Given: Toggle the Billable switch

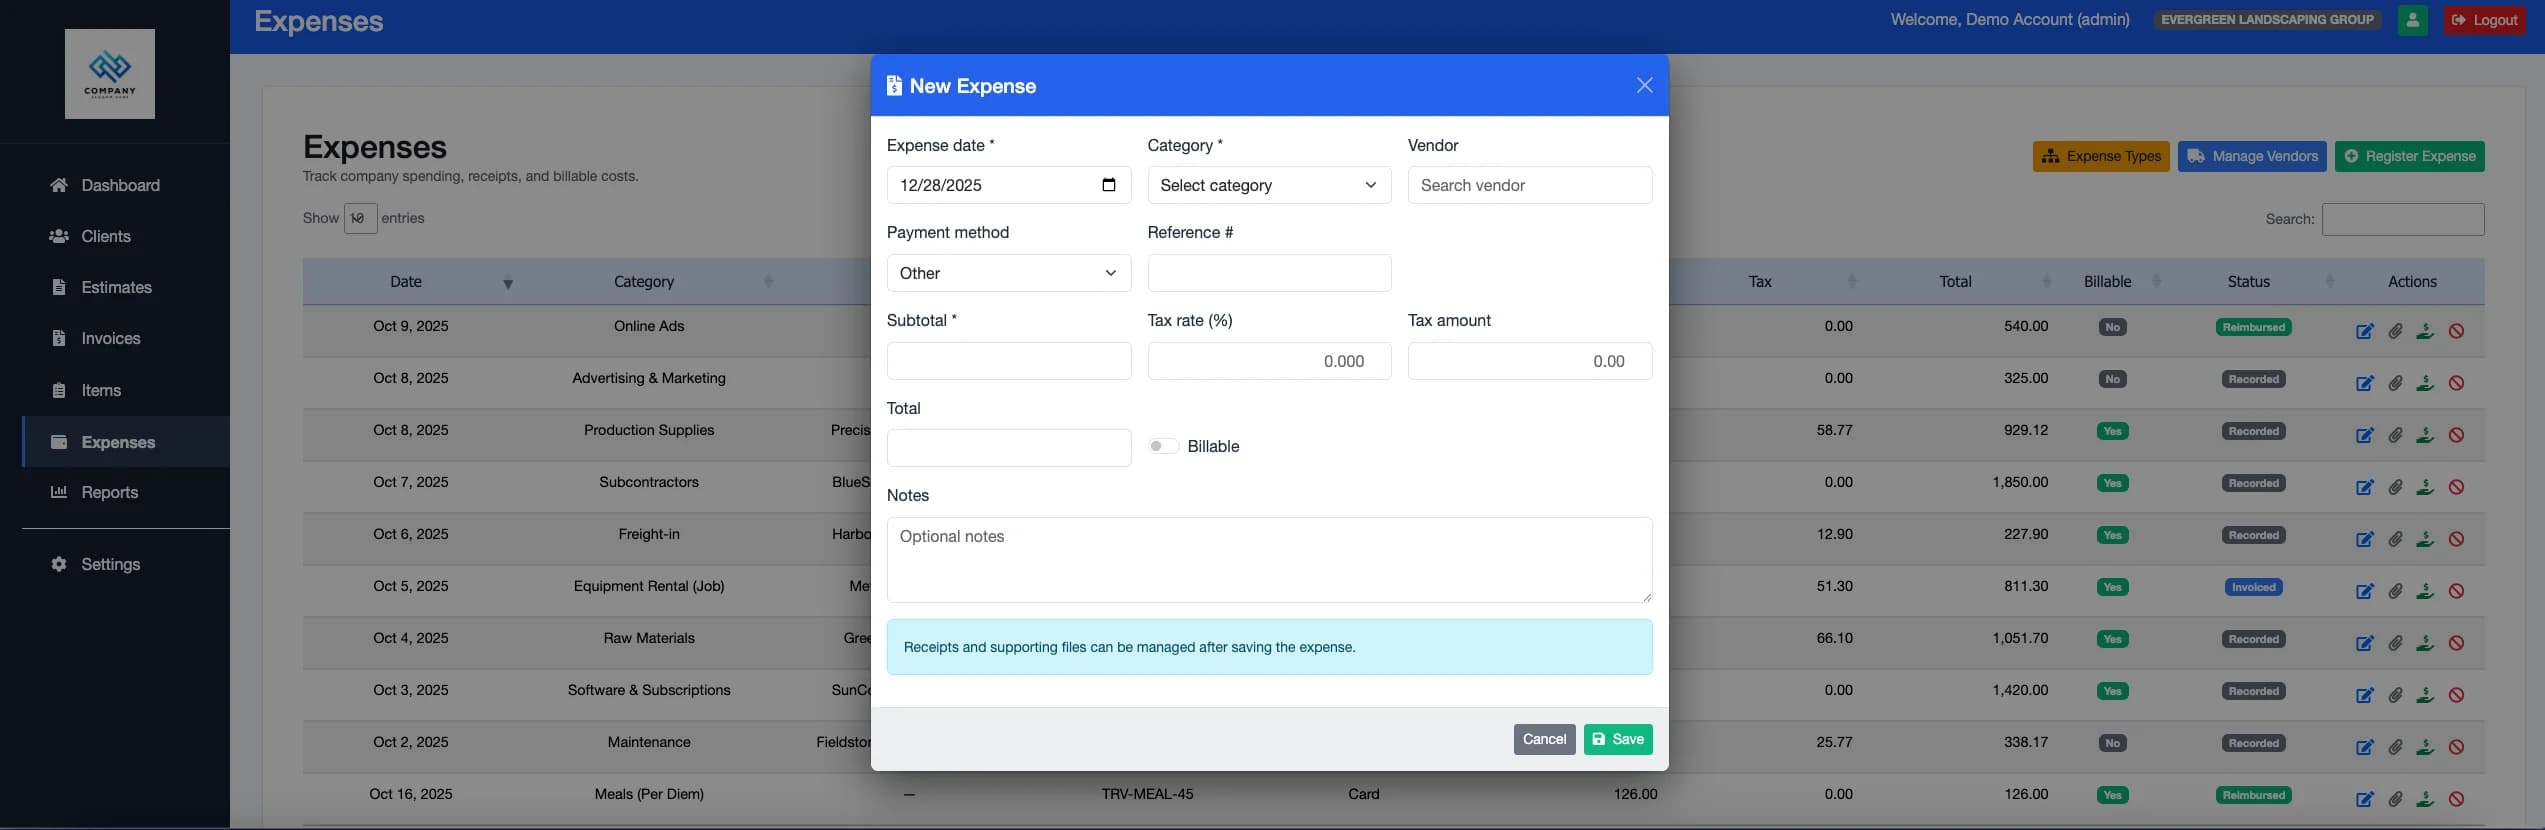Looking at the screenshot, I should coord(1163,447).
